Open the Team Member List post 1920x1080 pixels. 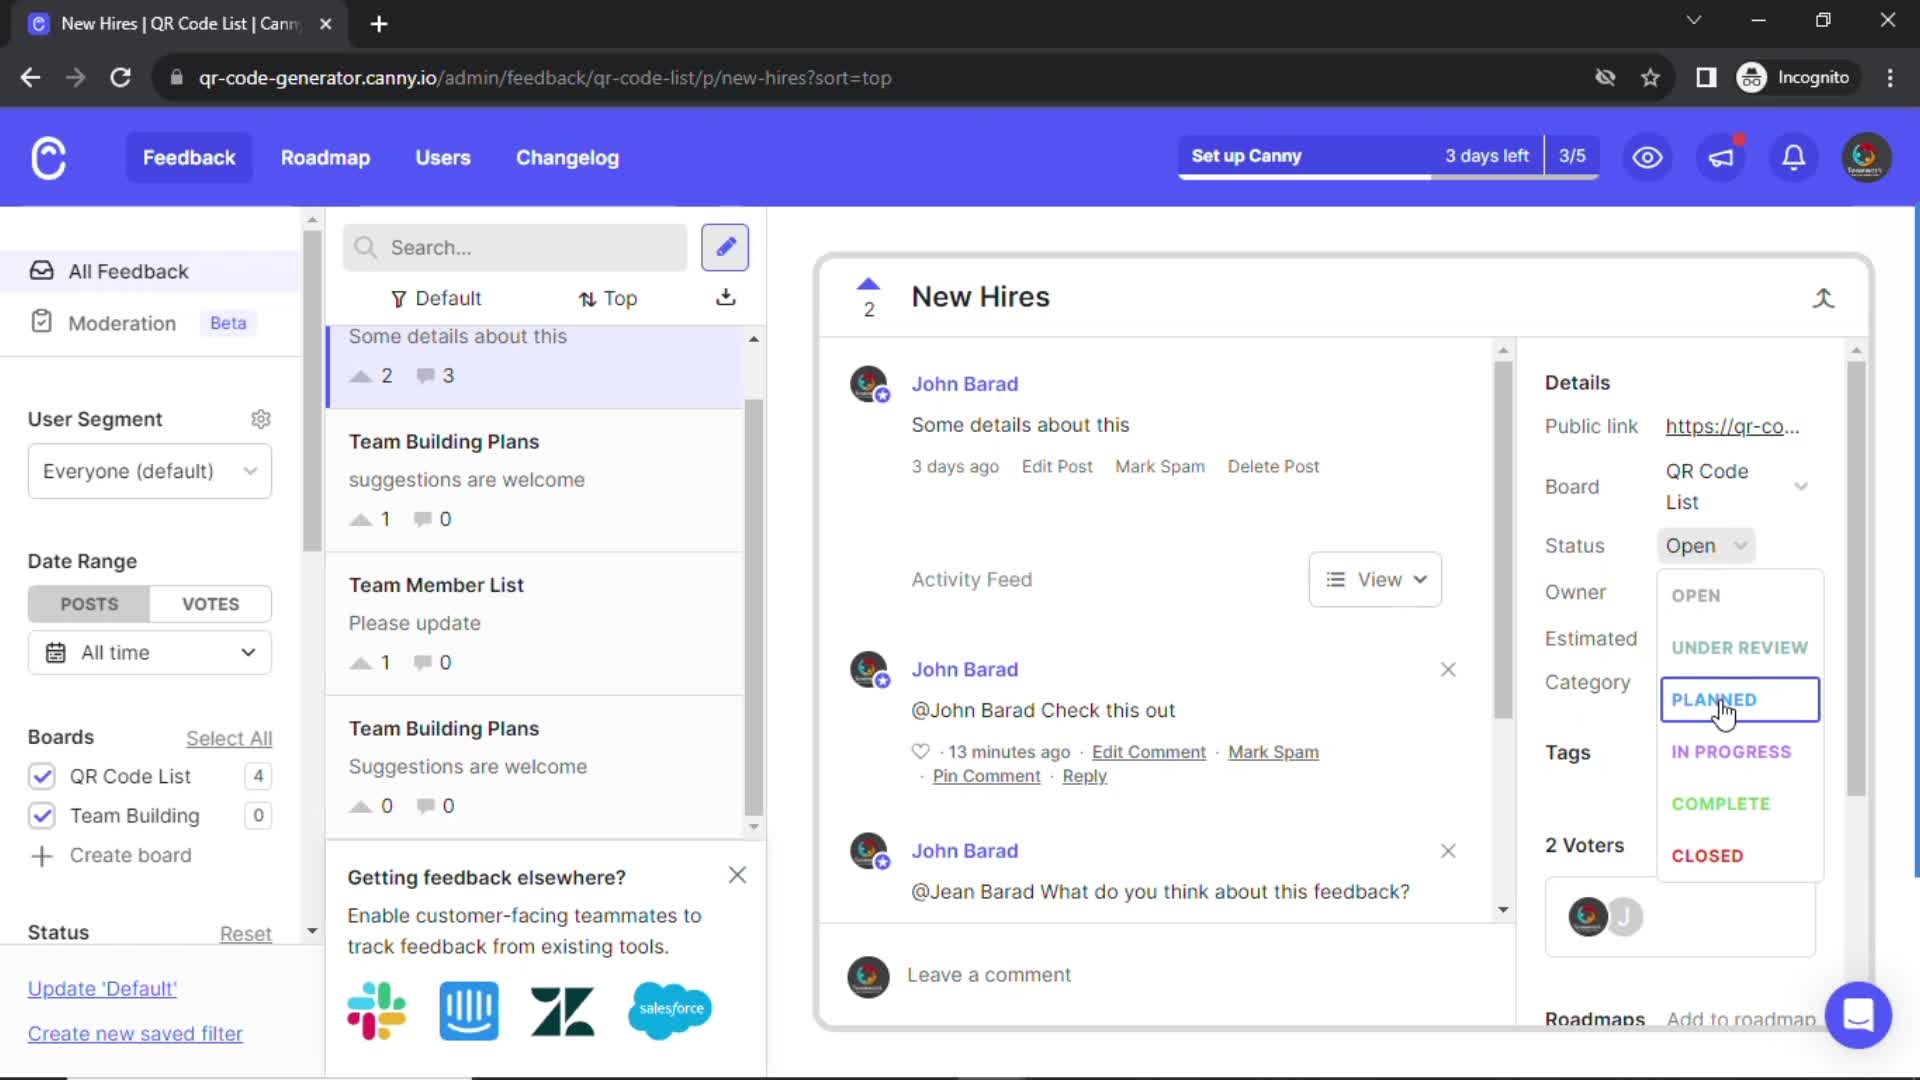click(535, 623)
